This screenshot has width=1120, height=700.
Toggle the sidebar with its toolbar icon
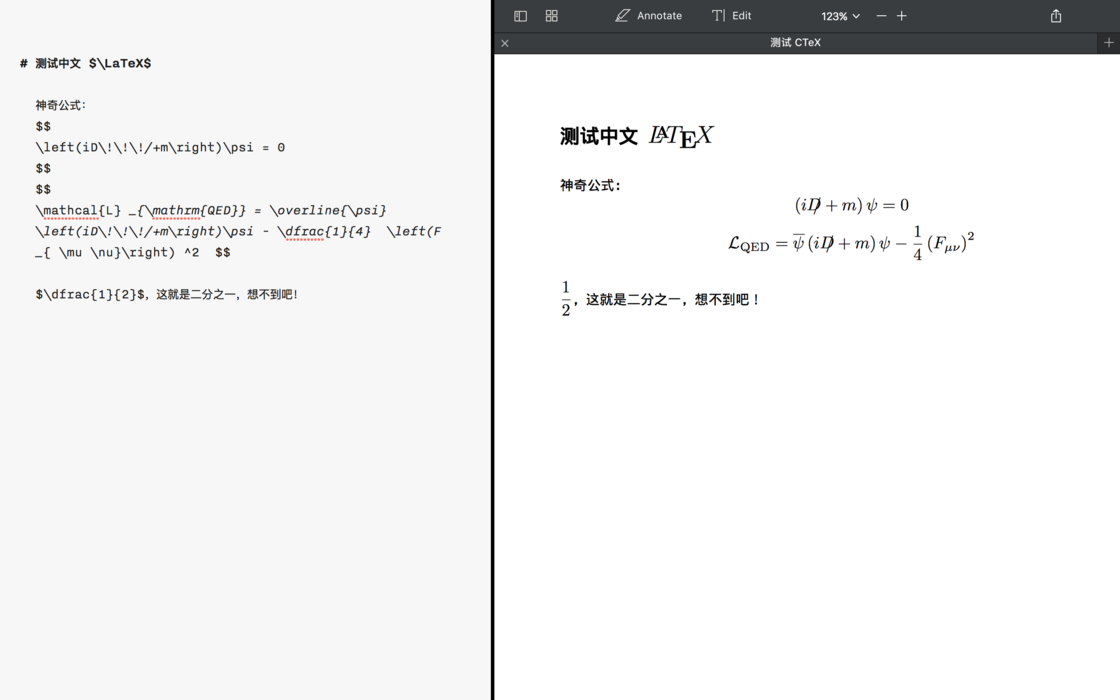coord(520,15)
